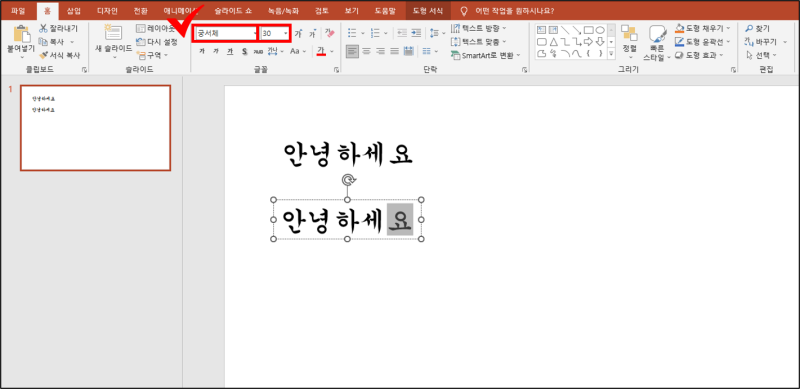The width and height of the screenshot is (800, 389).
Task: Switch to Design (디자인) tab
Action: pos(107,11)
